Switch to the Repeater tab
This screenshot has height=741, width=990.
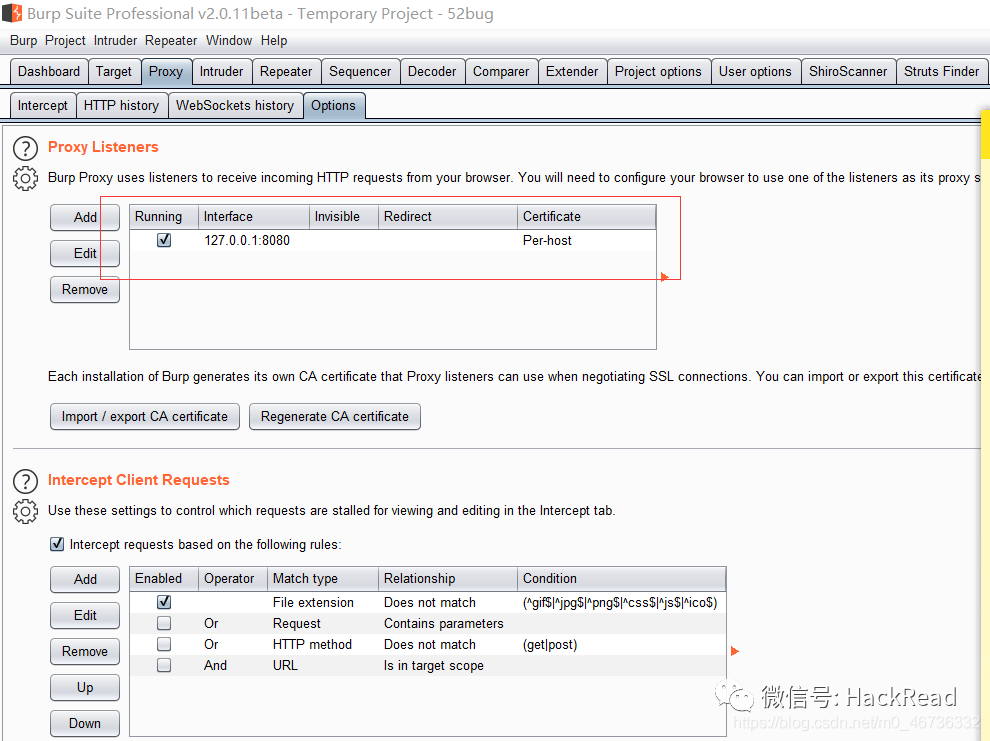pyautogui.click(x=286, y=71)
